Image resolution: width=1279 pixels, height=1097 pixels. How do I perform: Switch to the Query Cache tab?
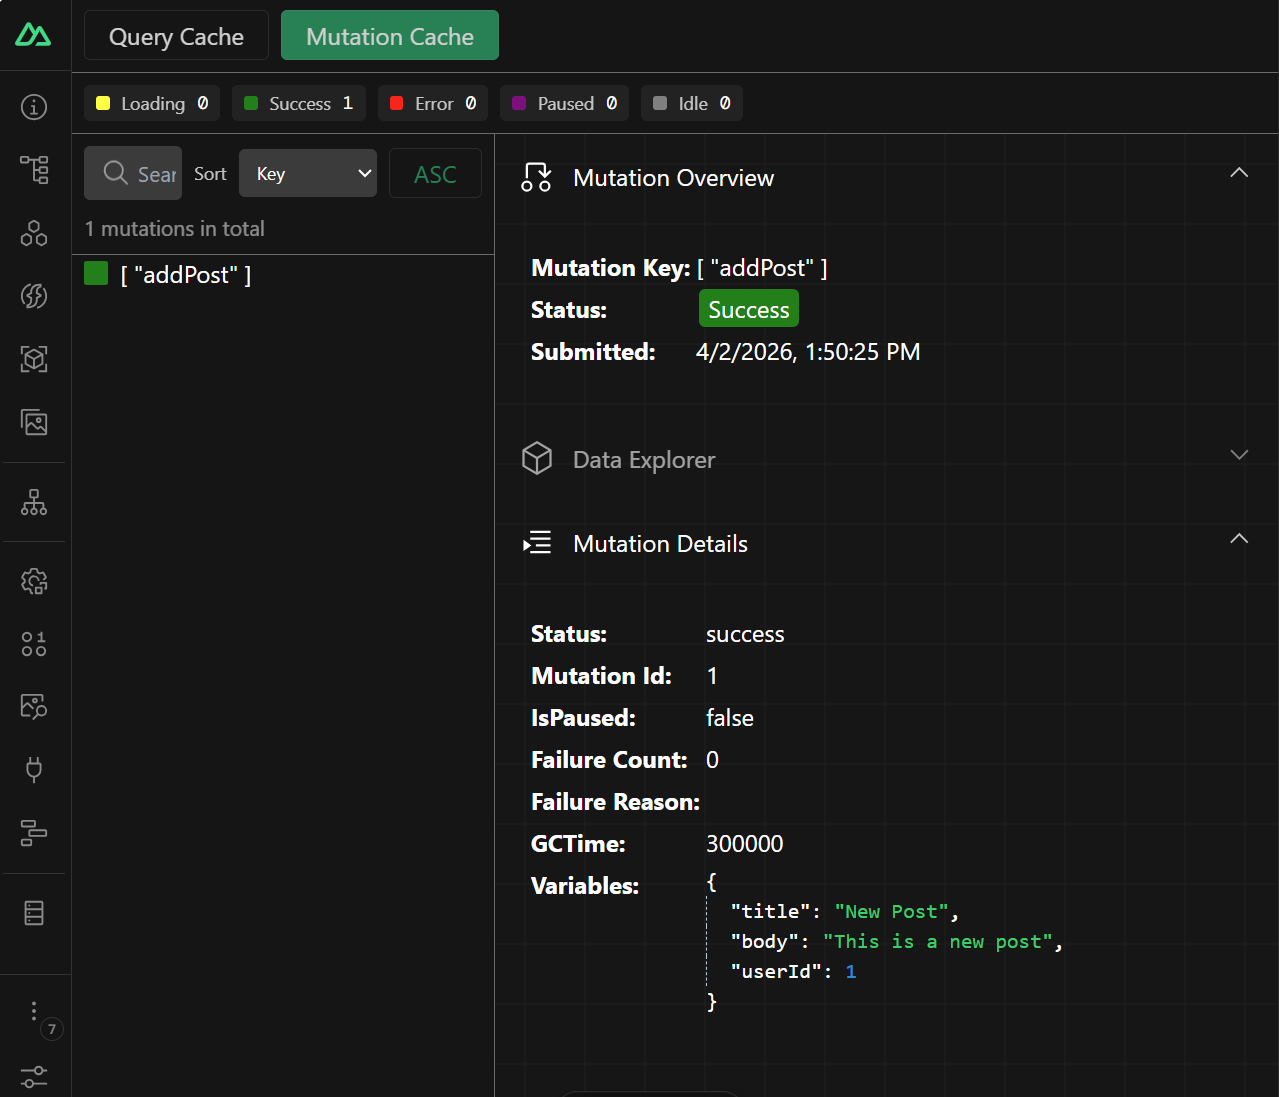[x=176, y=36]
